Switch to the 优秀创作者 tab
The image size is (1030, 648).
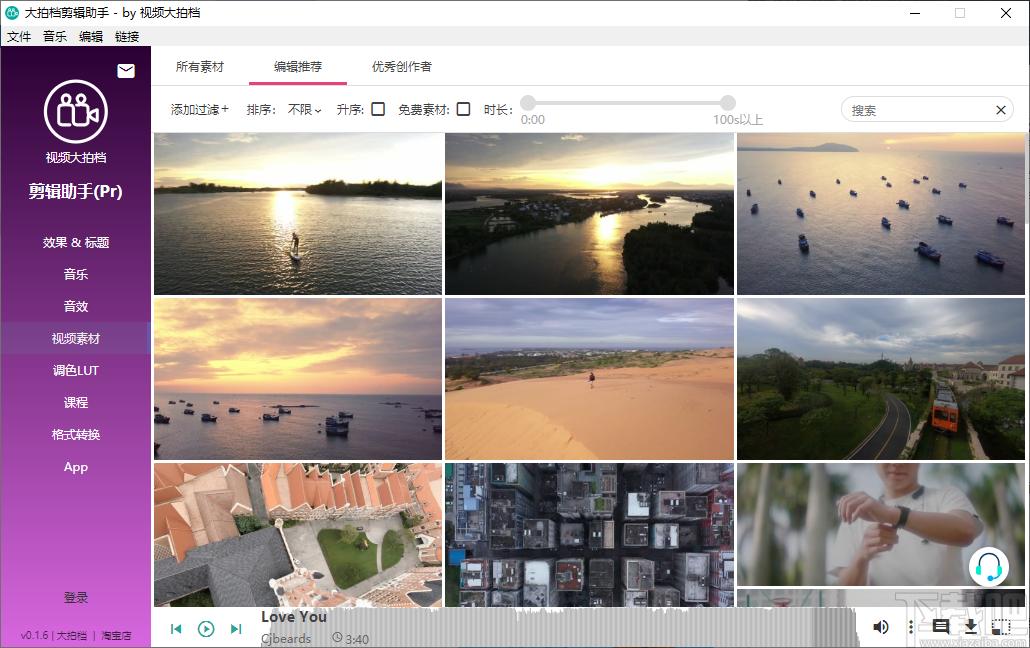401,66
